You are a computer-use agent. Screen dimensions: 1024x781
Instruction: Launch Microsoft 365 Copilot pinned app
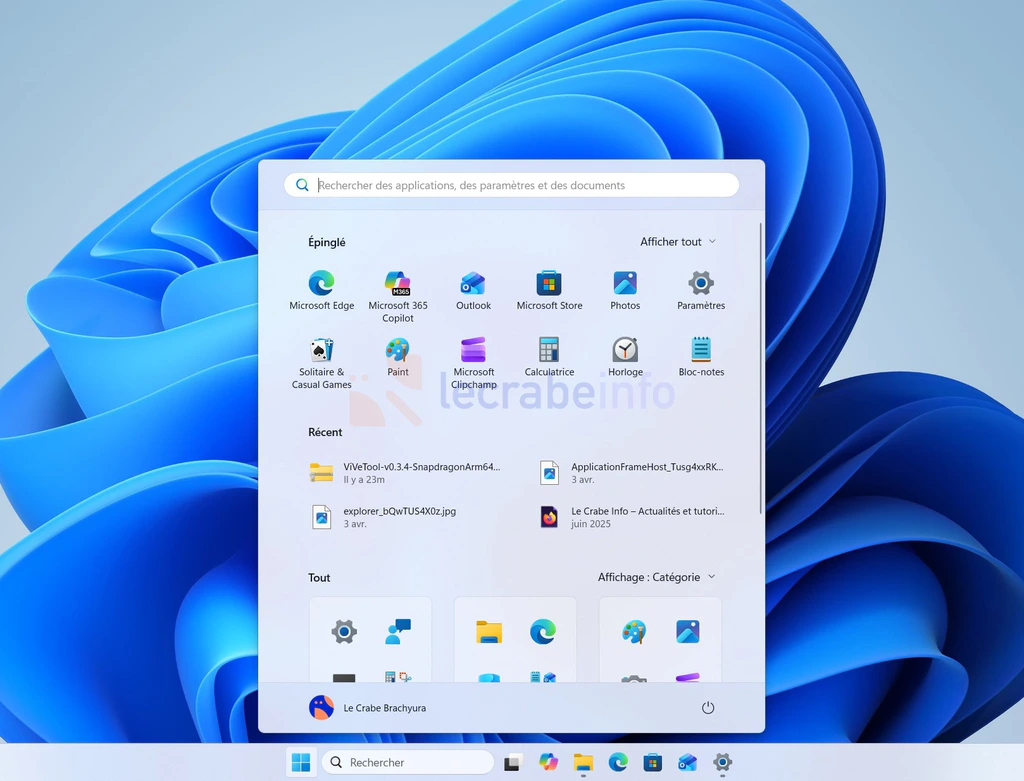point(398,296)
